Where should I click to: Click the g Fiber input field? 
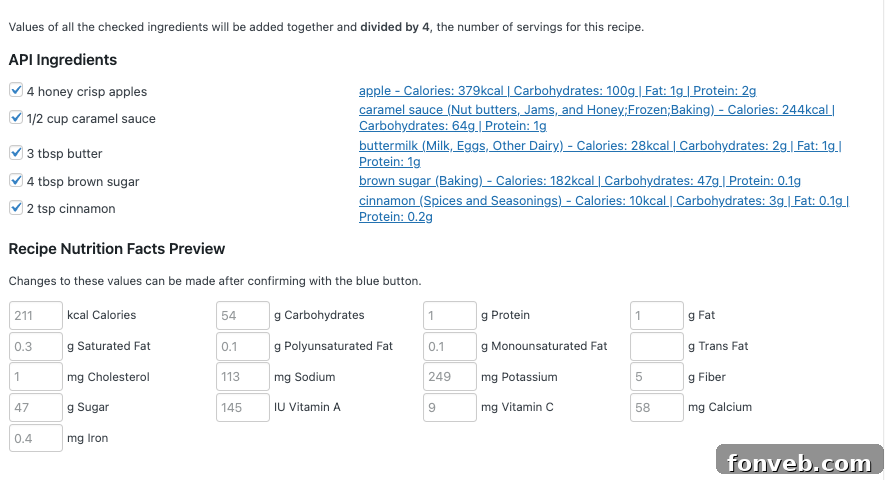point(657,377)
